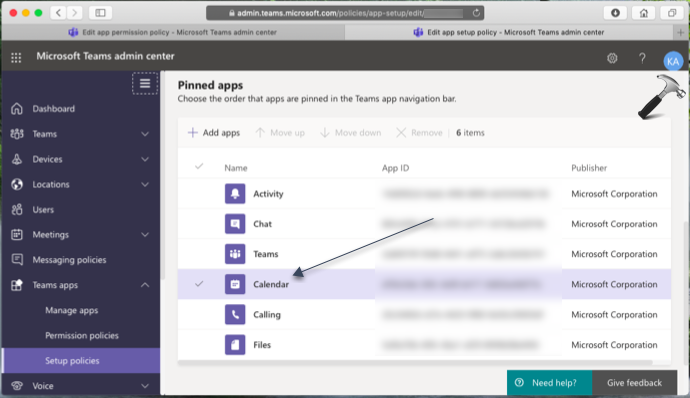
Task: Click the Users label in sidebar
Action: pyautogui.click(x=43, y=210)
